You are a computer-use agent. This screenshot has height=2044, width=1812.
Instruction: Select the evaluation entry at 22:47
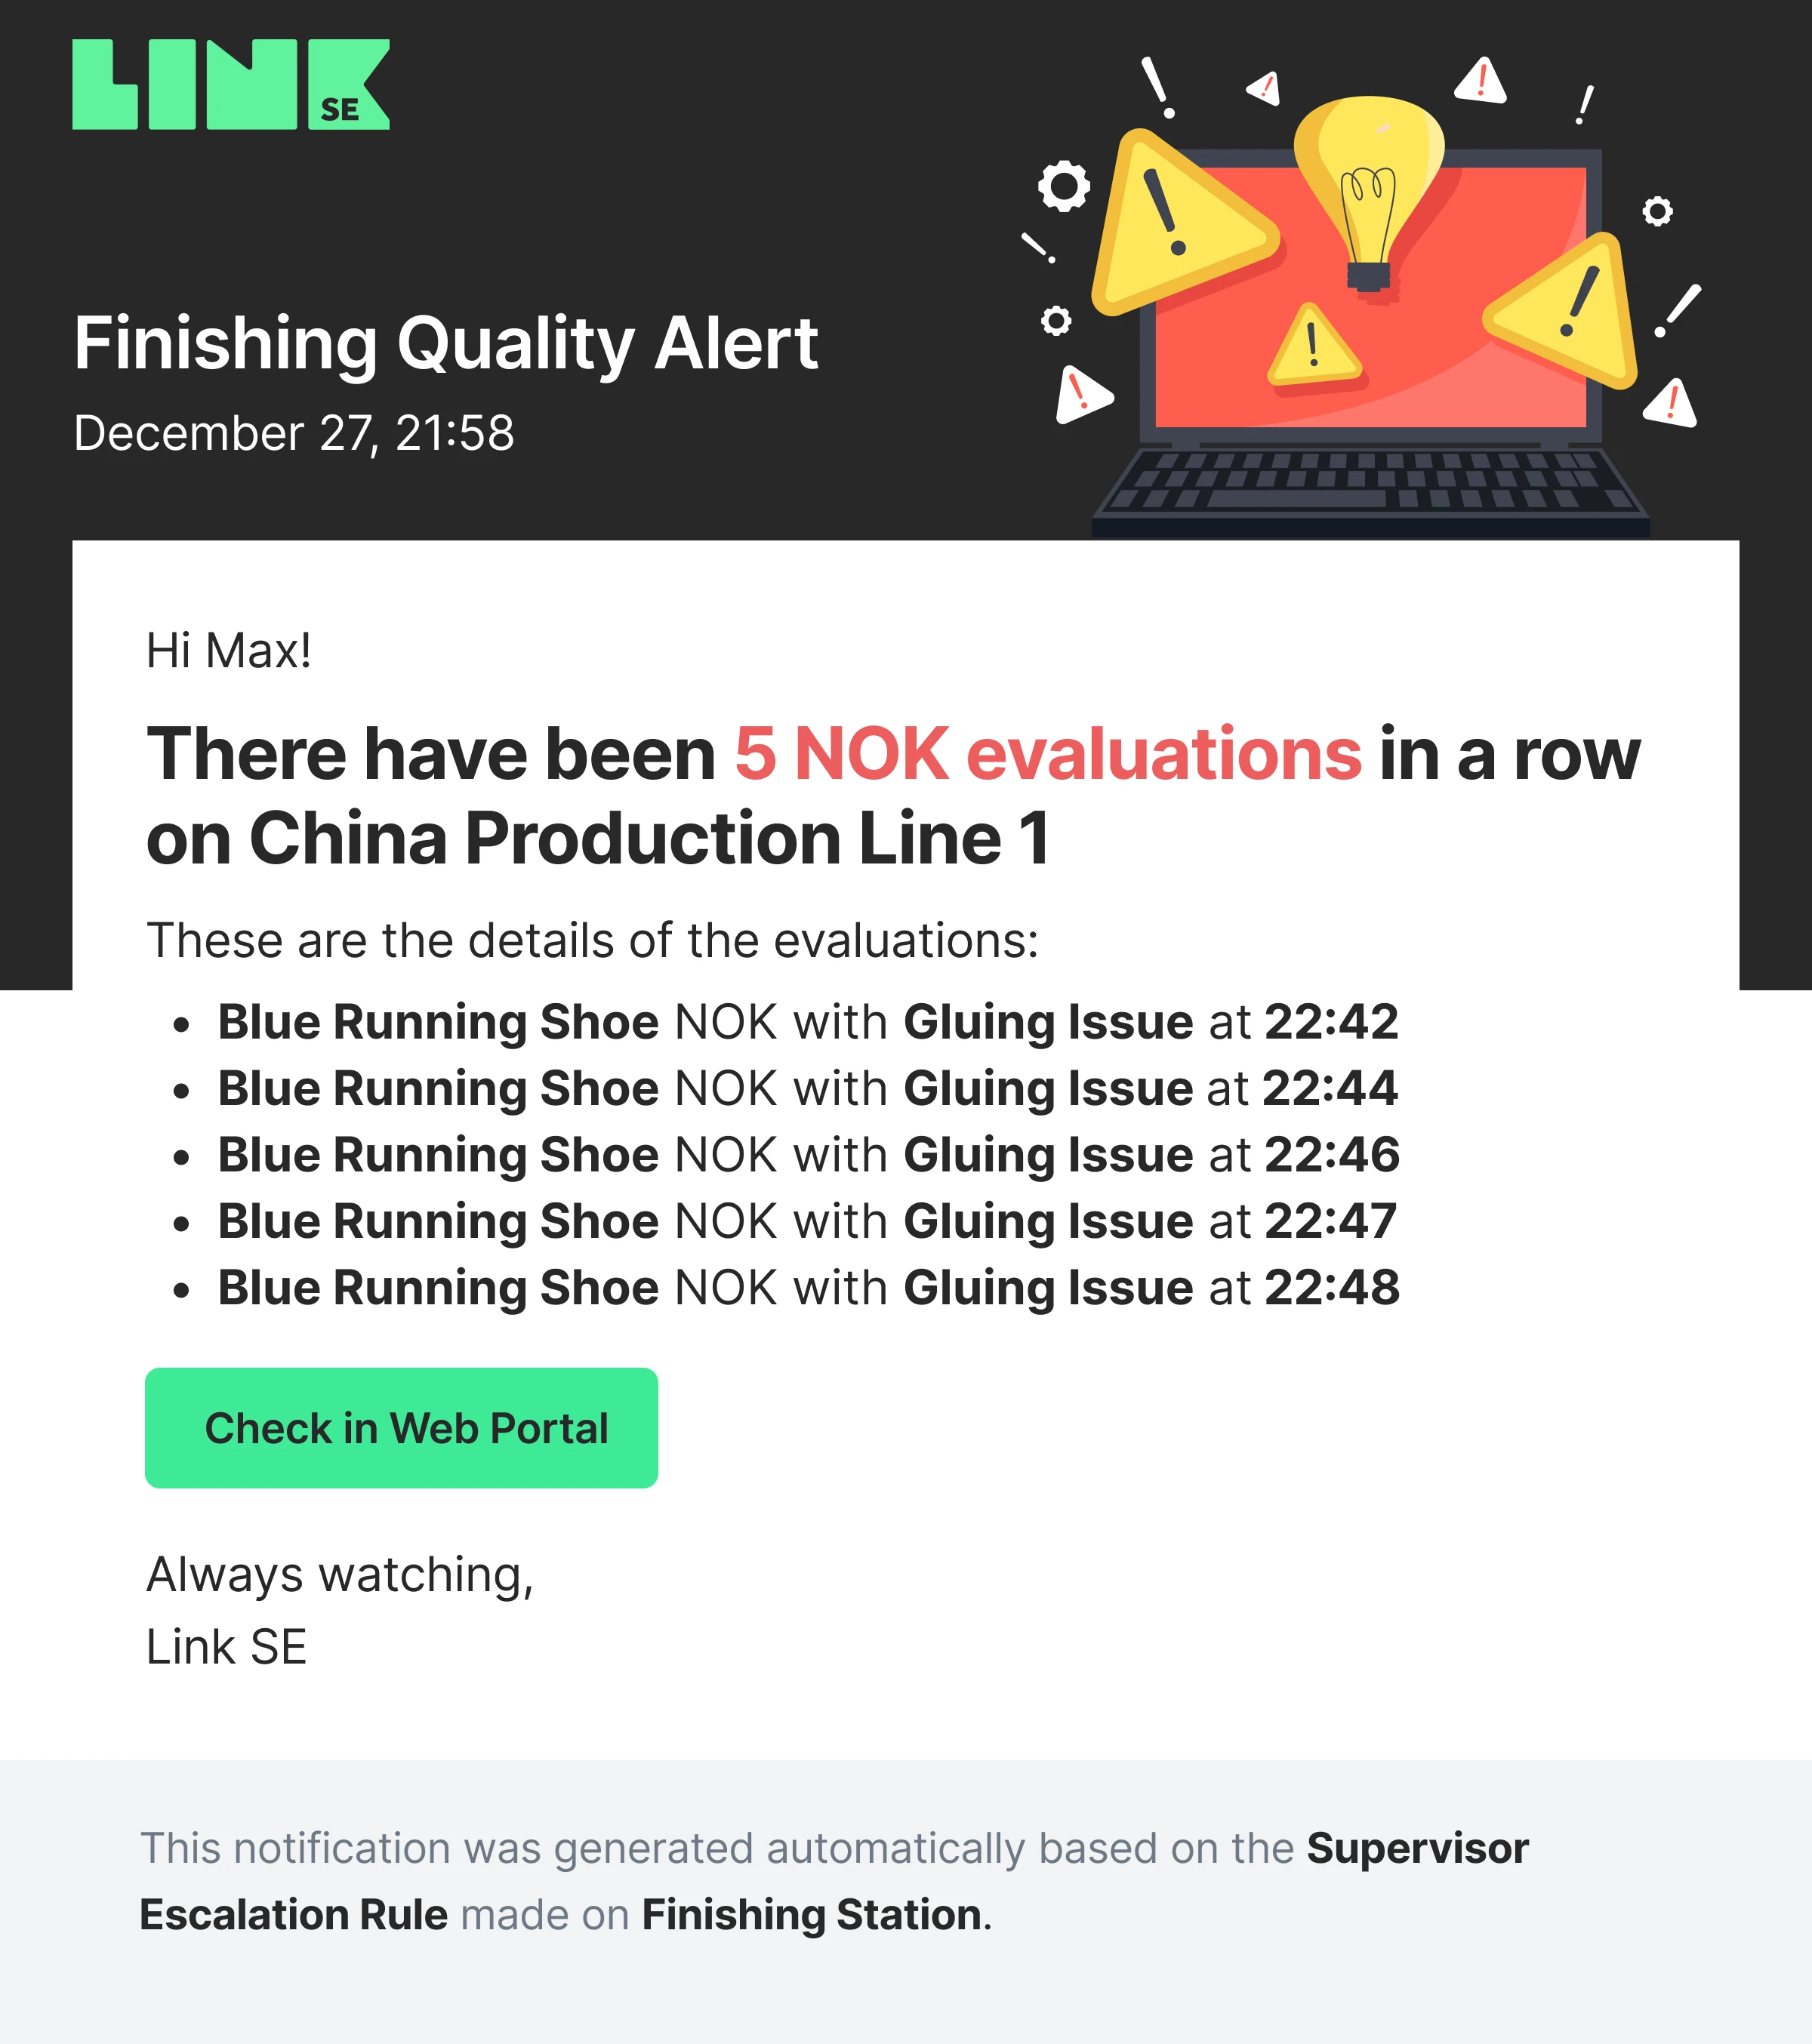(x=808, y=1220)
